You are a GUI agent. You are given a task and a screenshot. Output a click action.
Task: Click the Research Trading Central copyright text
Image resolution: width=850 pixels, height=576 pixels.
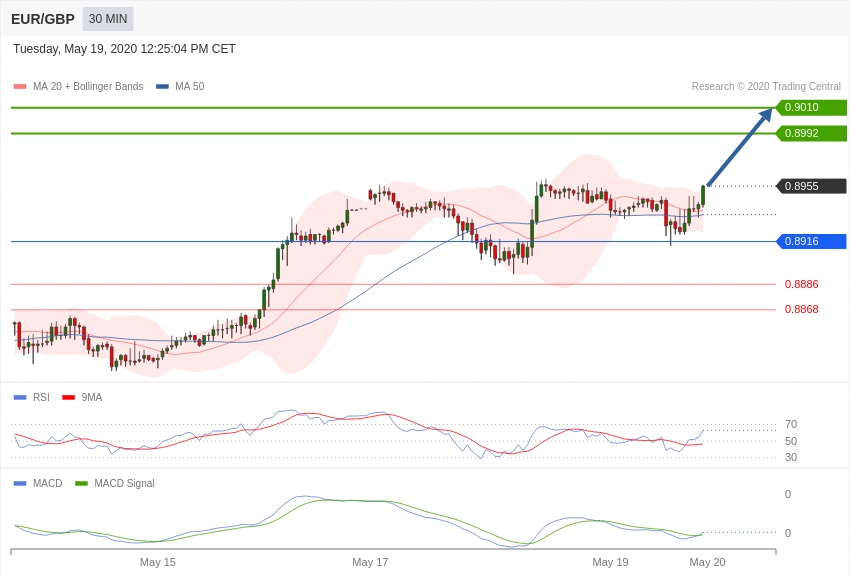click(x=766, y=87)
